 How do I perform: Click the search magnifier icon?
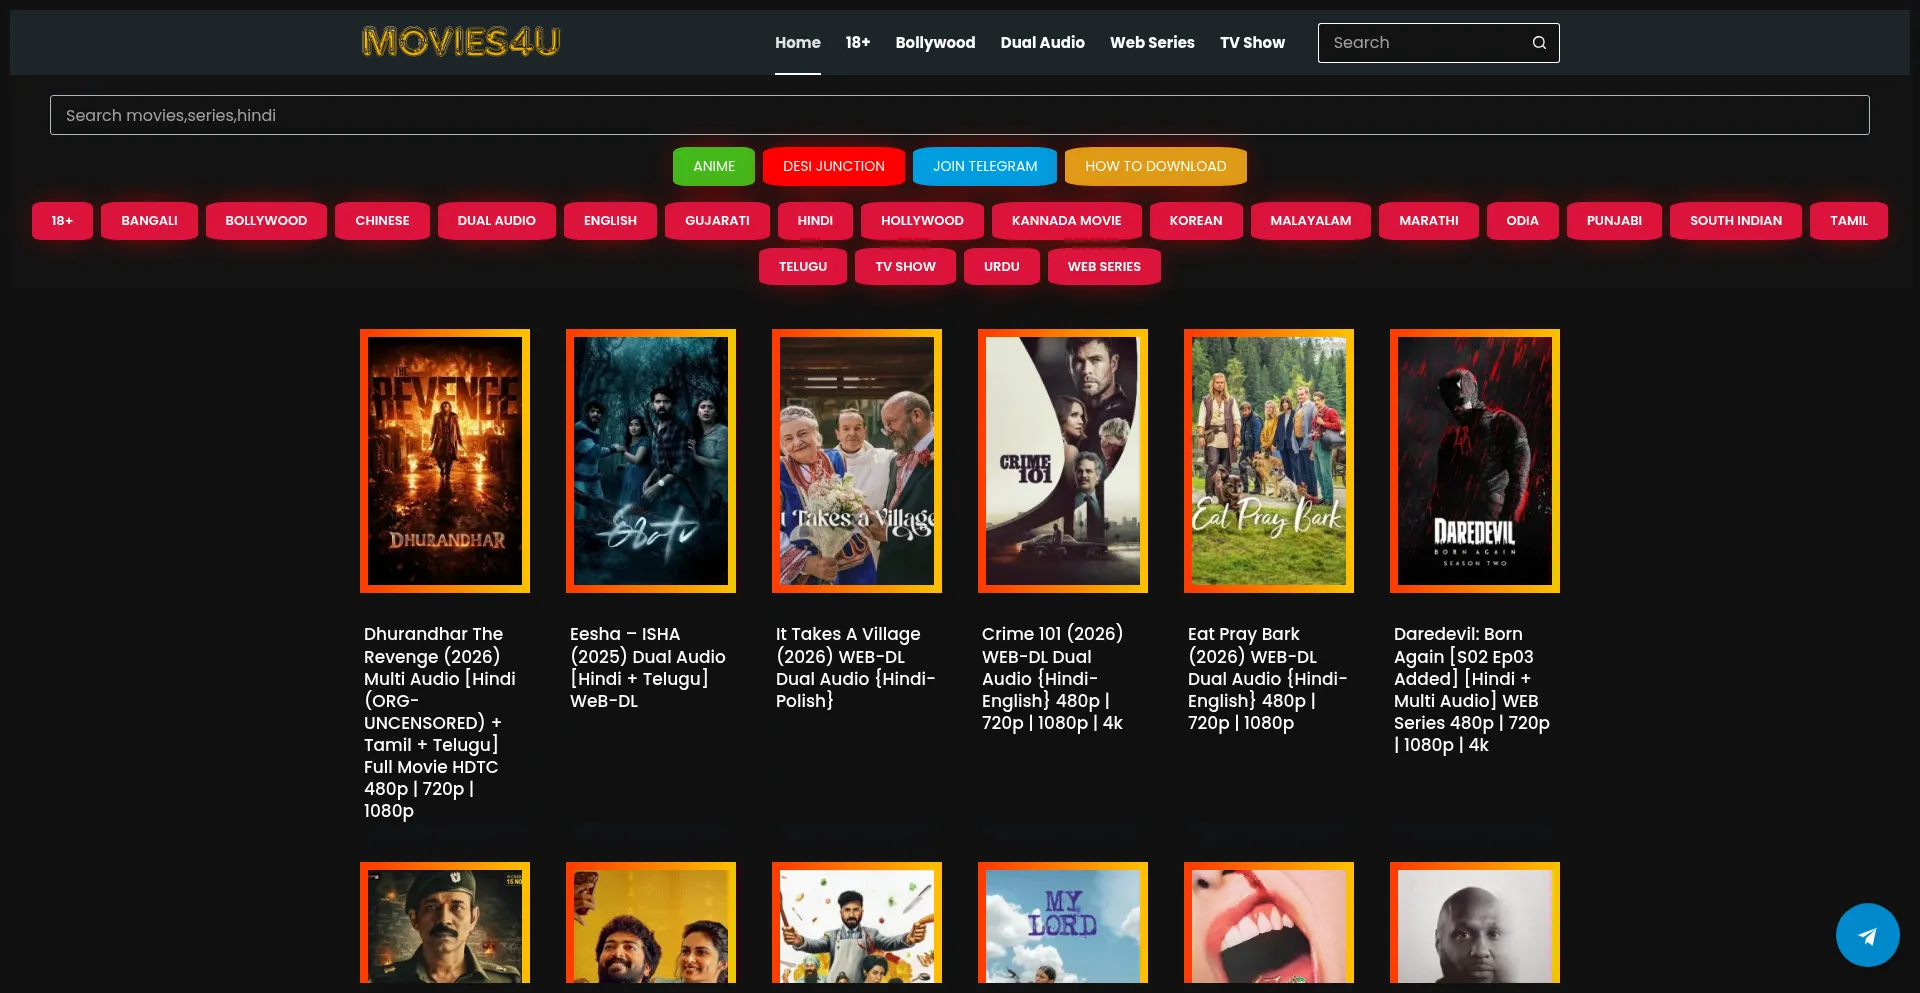coord(1539,43)
